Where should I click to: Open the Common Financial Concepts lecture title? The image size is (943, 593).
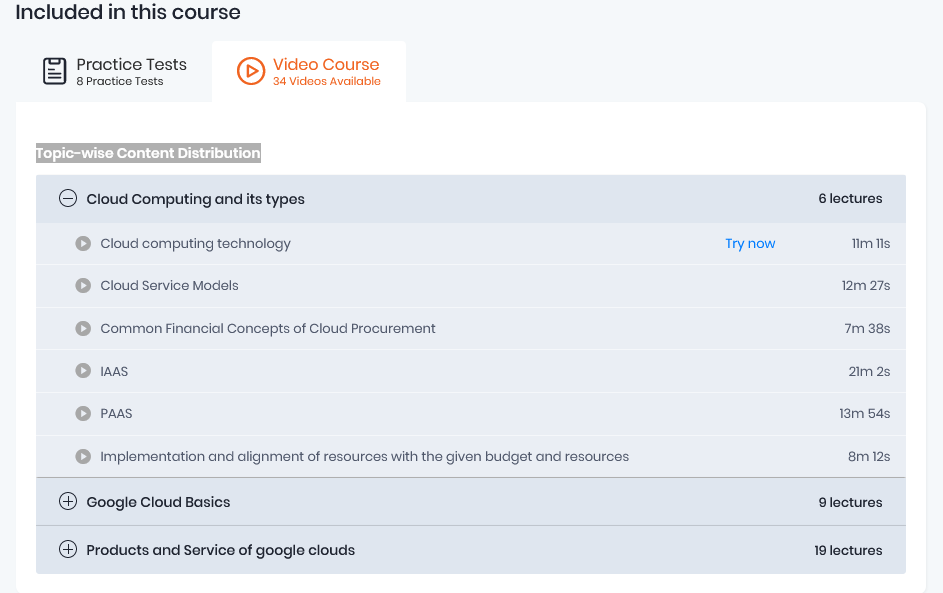(x=268, y=328)
